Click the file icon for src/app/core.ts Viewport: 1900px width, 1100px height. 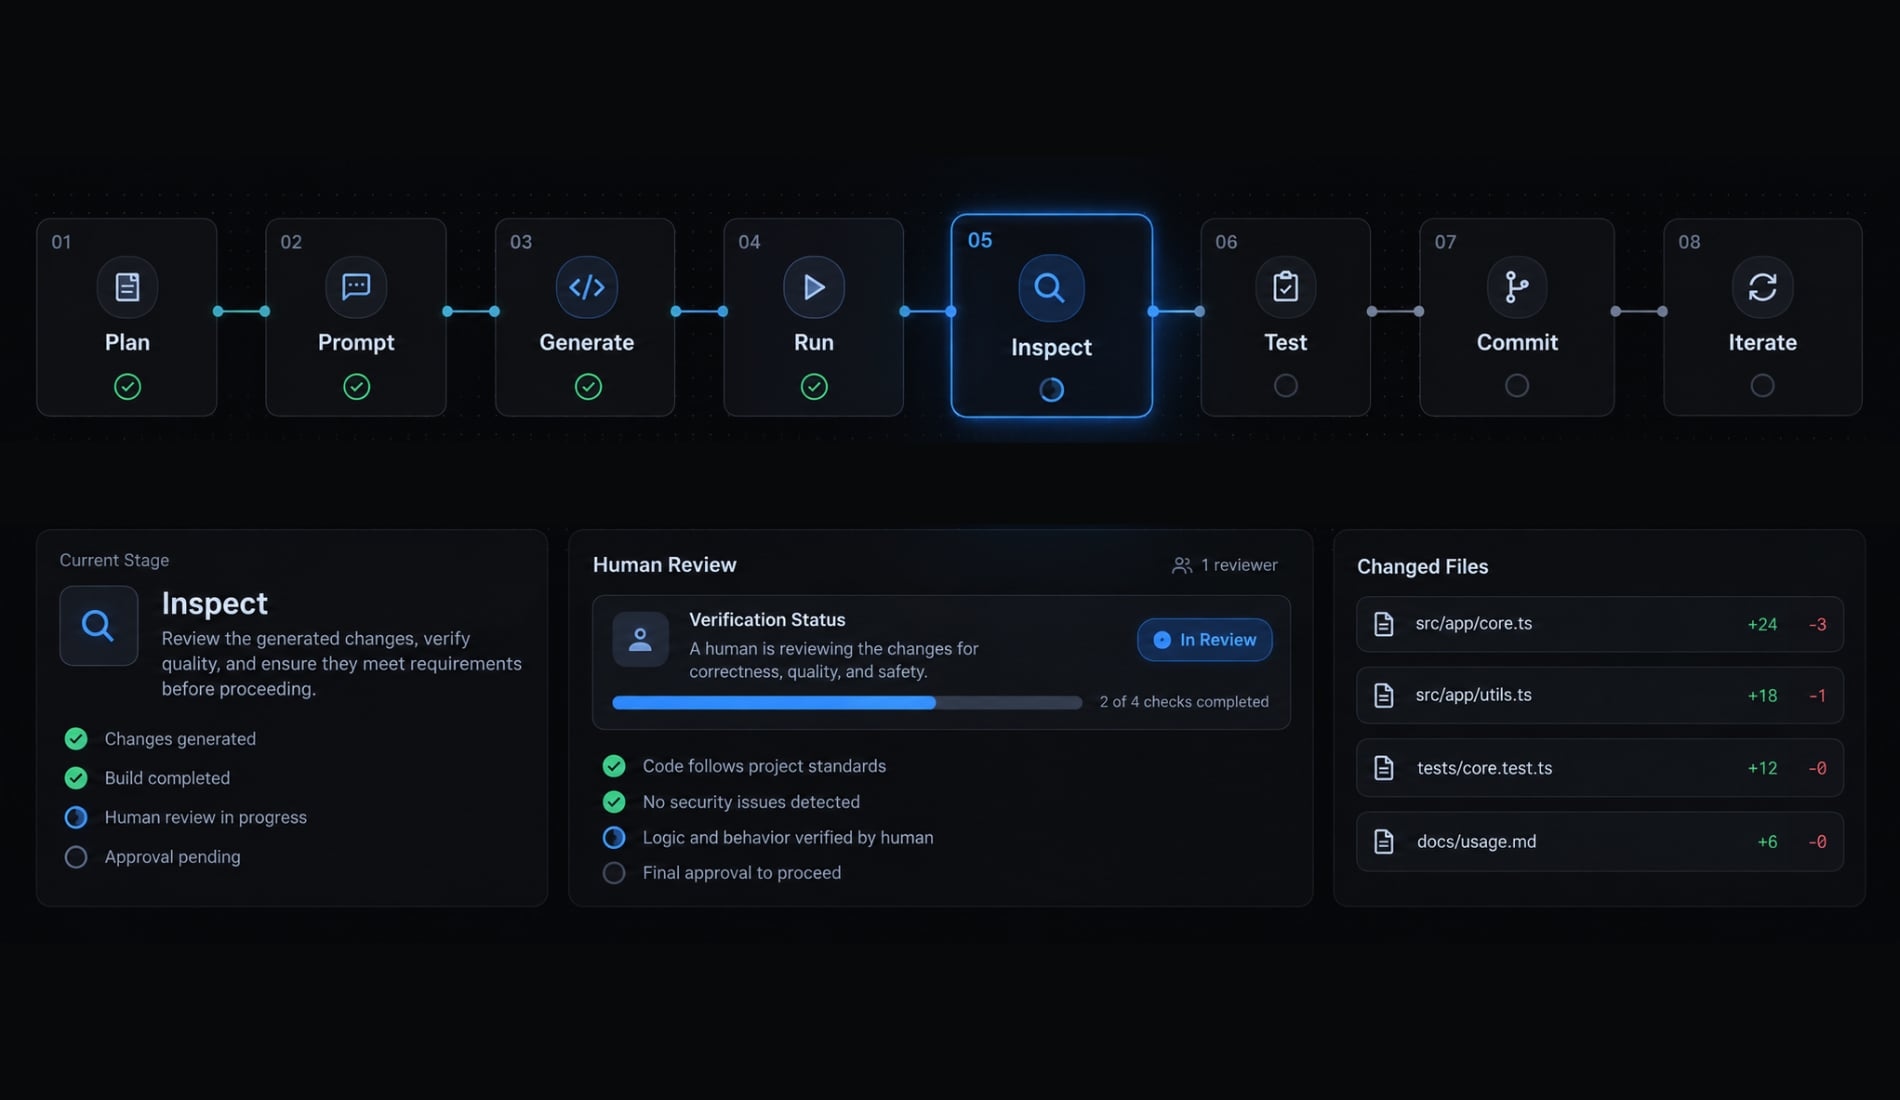1384,624
